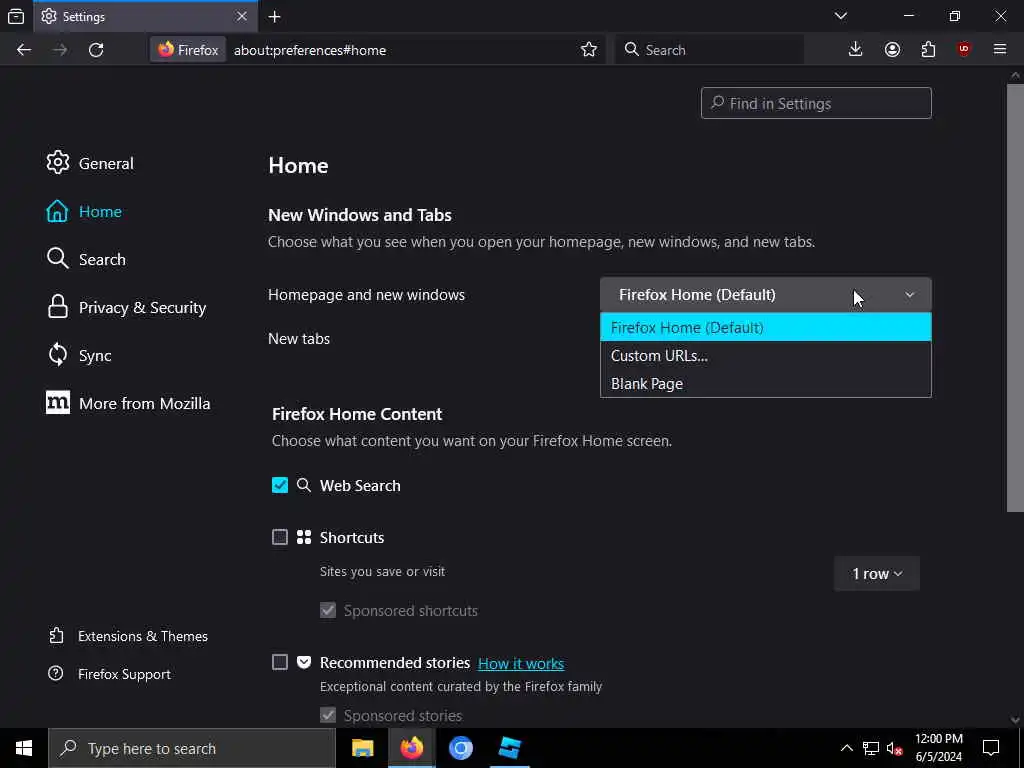Open More from Mozilla category
The image size is (1024, 768).
(x=129, y=403)
